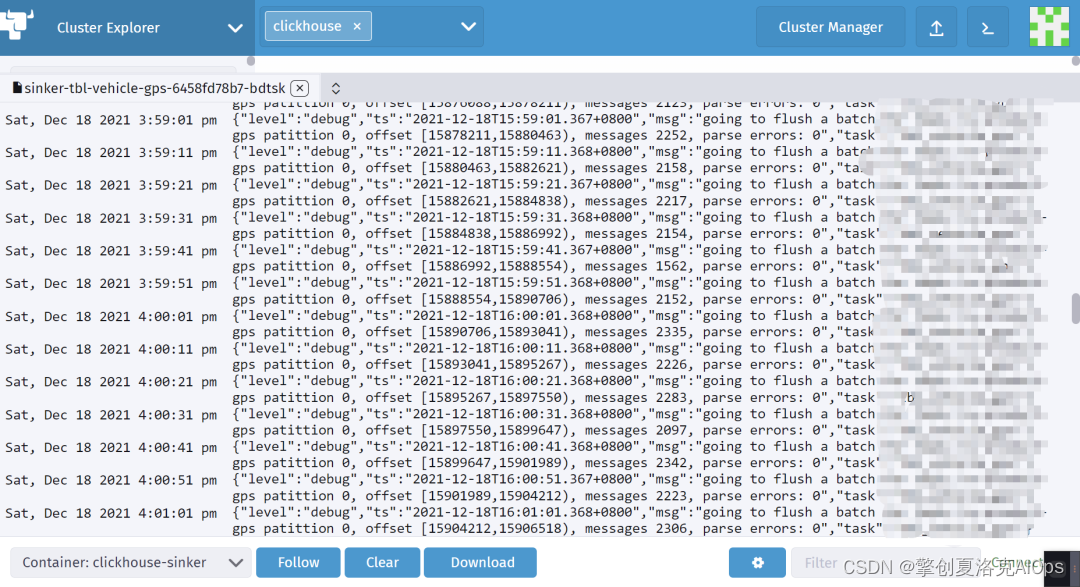Open the kubectl shell icon

[x=987, y=27]
